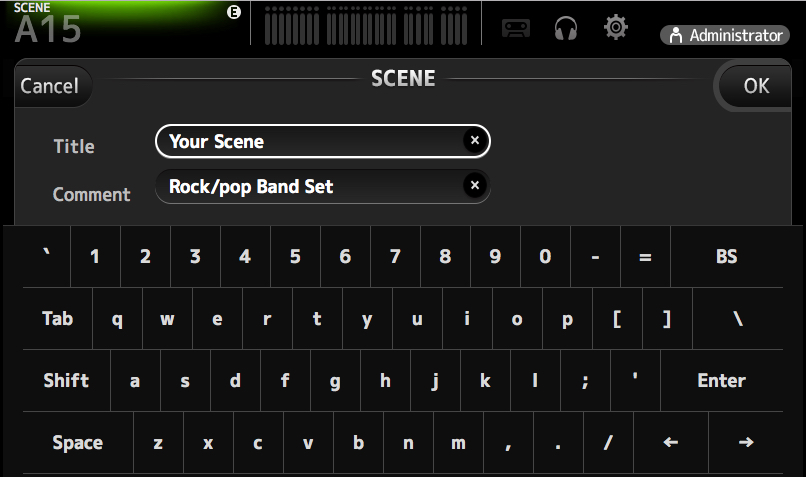
Task: Click the Title input field
Action: point(310,141)
